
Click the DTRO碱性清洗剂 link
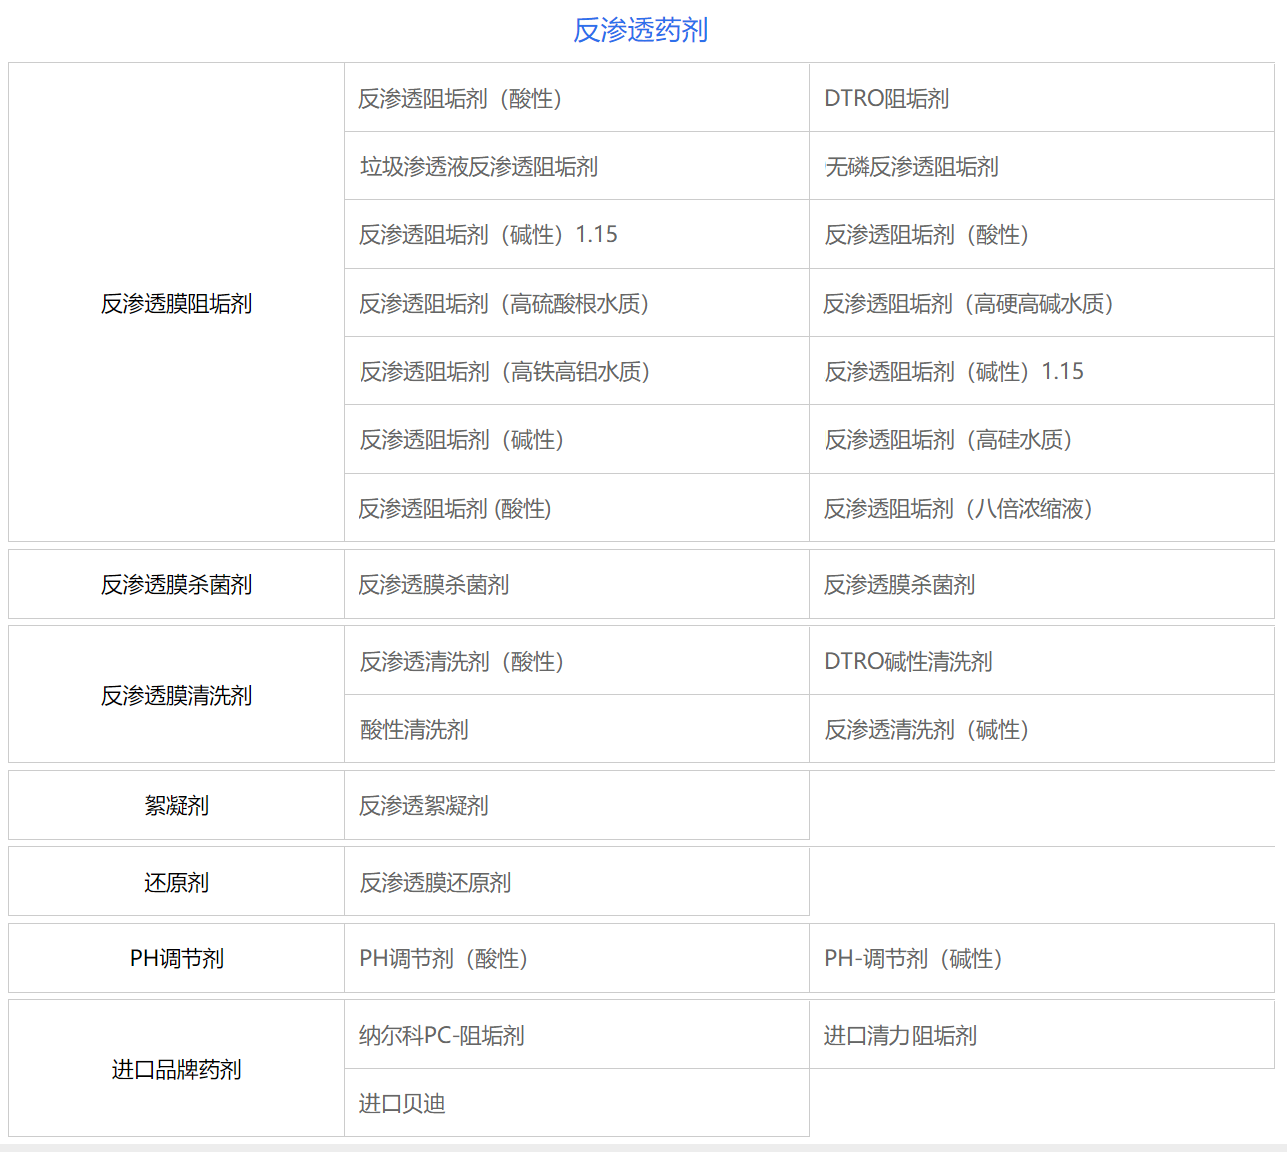coord(908,661)
